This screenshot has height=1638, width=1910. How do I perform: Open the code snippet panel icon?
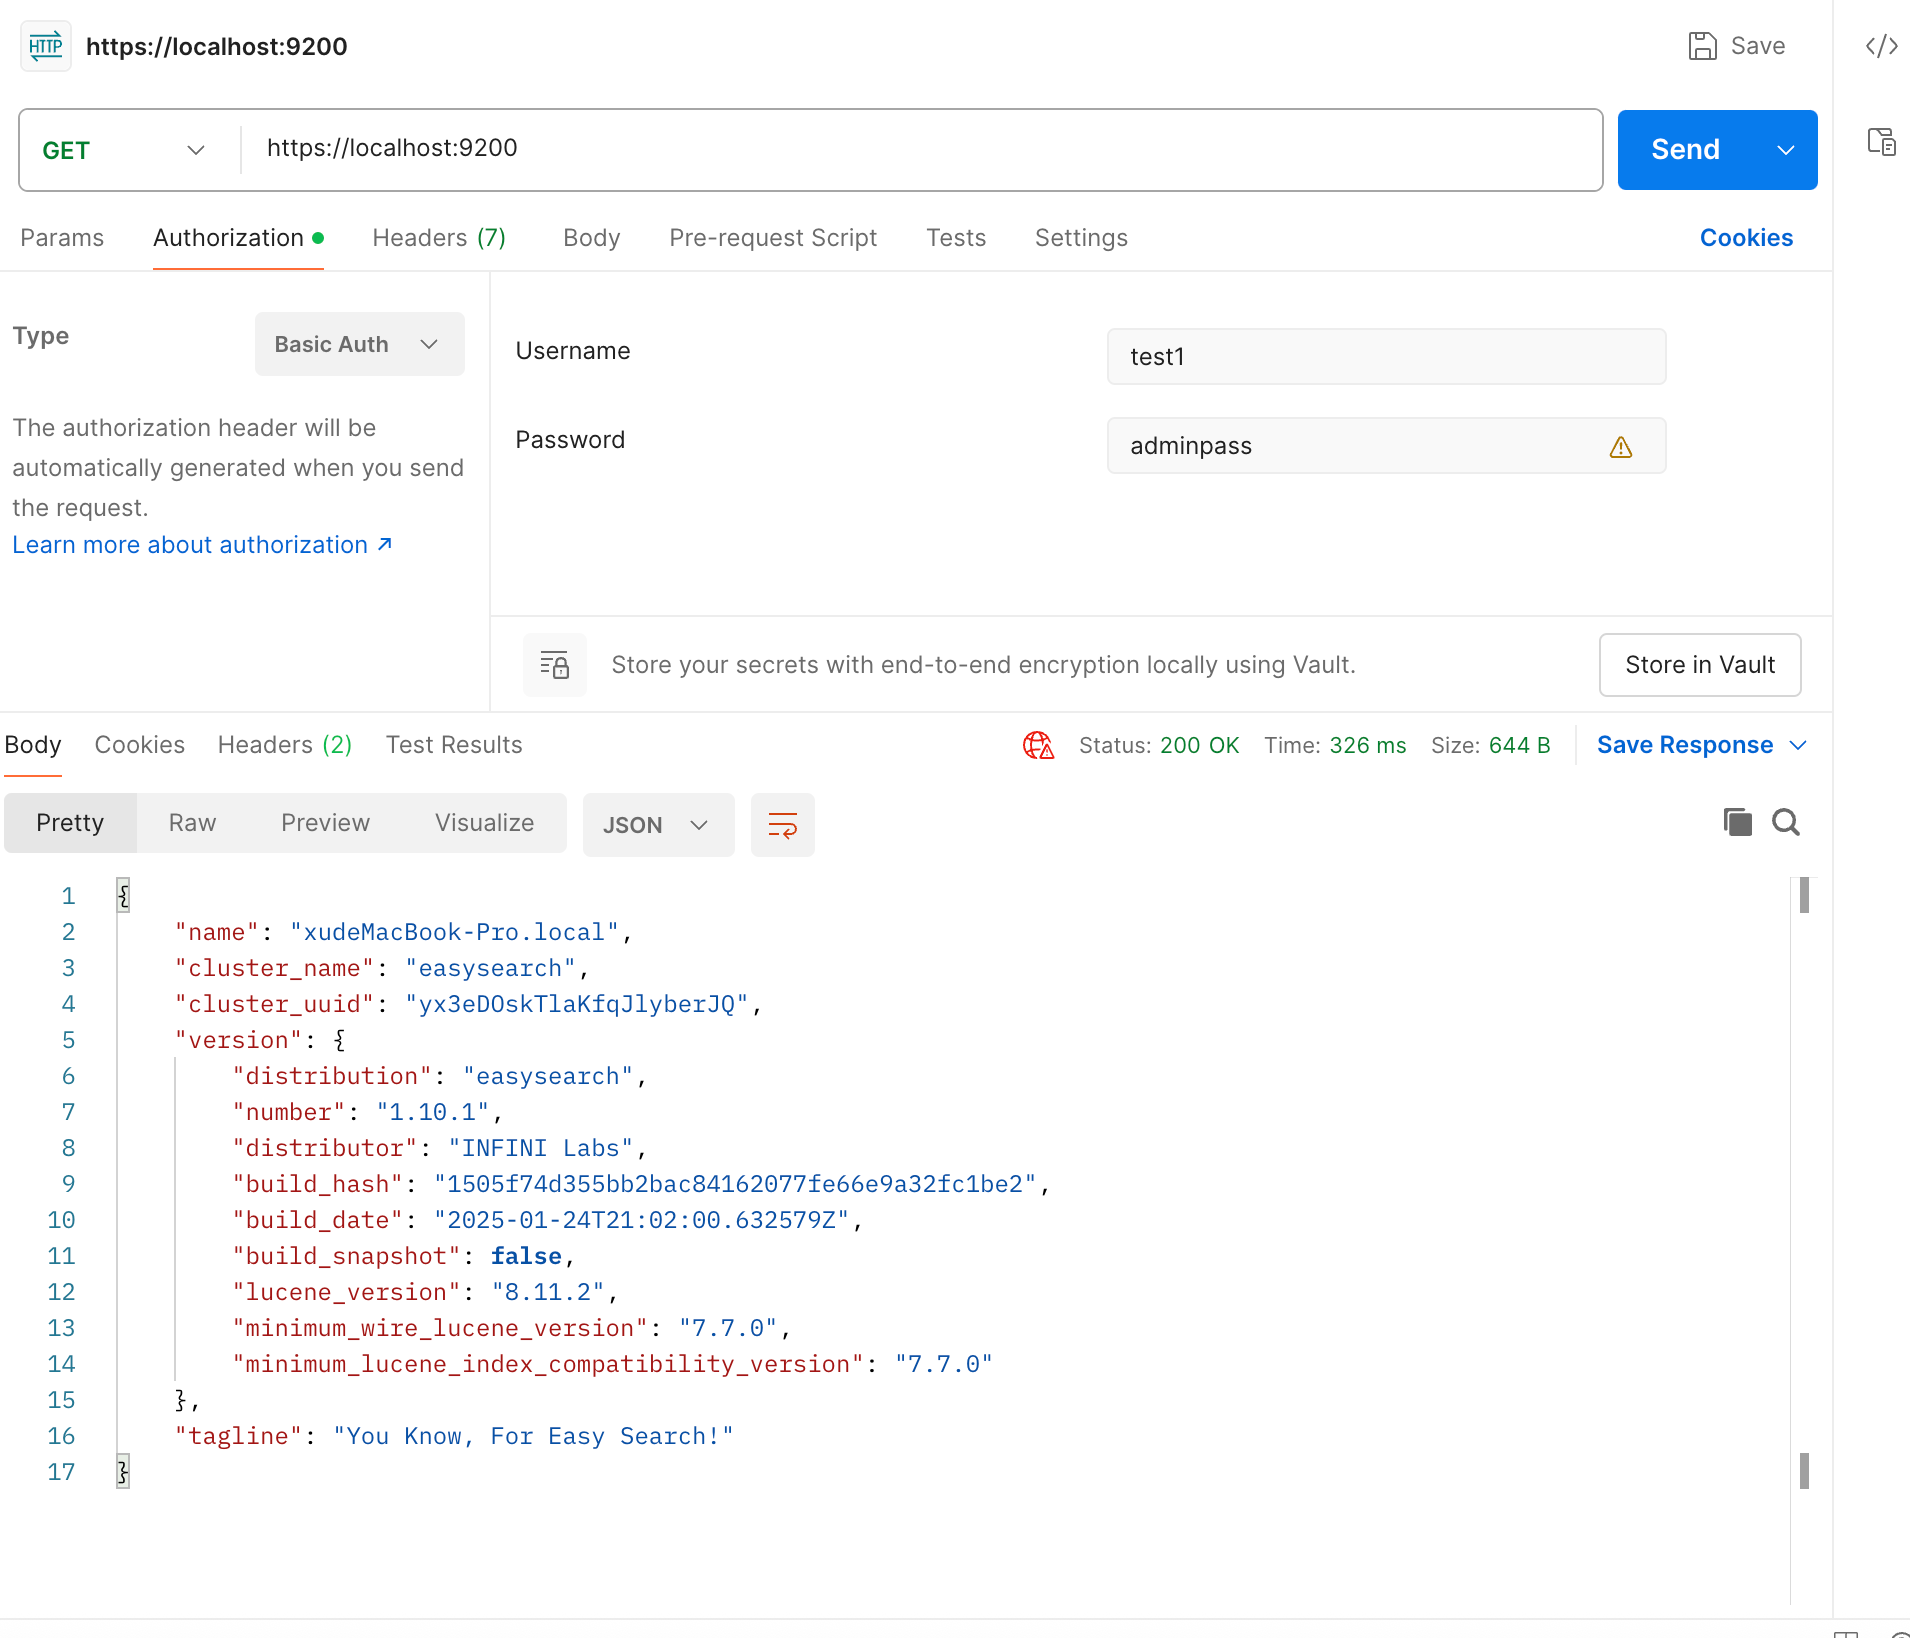pyautogui.click(x=1881, y=46)
